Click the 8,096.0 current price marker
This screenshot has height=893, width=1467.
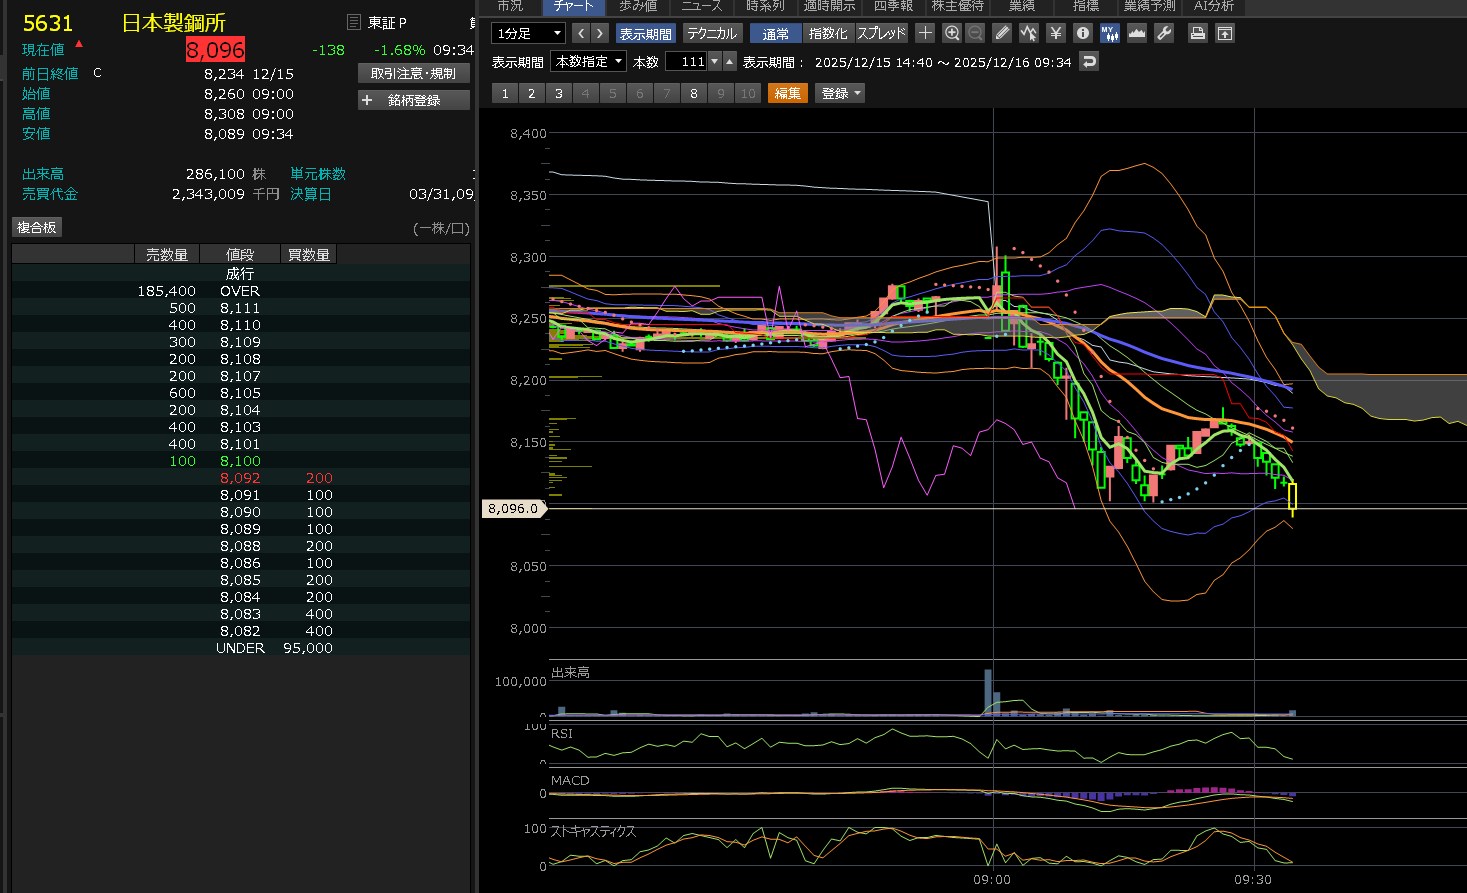[513, 508]
